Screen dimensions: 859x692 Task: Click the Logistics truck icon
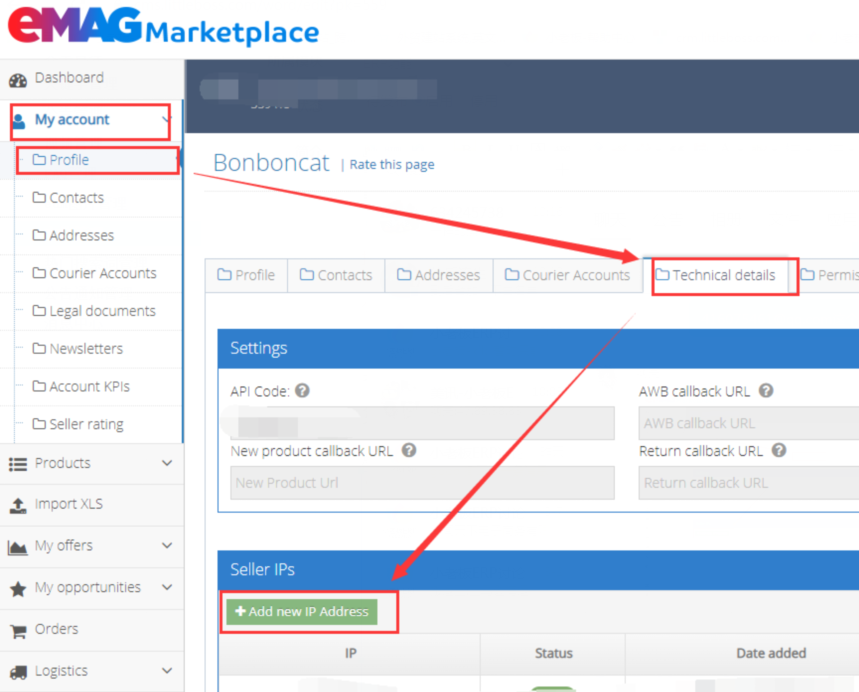click(18, 672)
